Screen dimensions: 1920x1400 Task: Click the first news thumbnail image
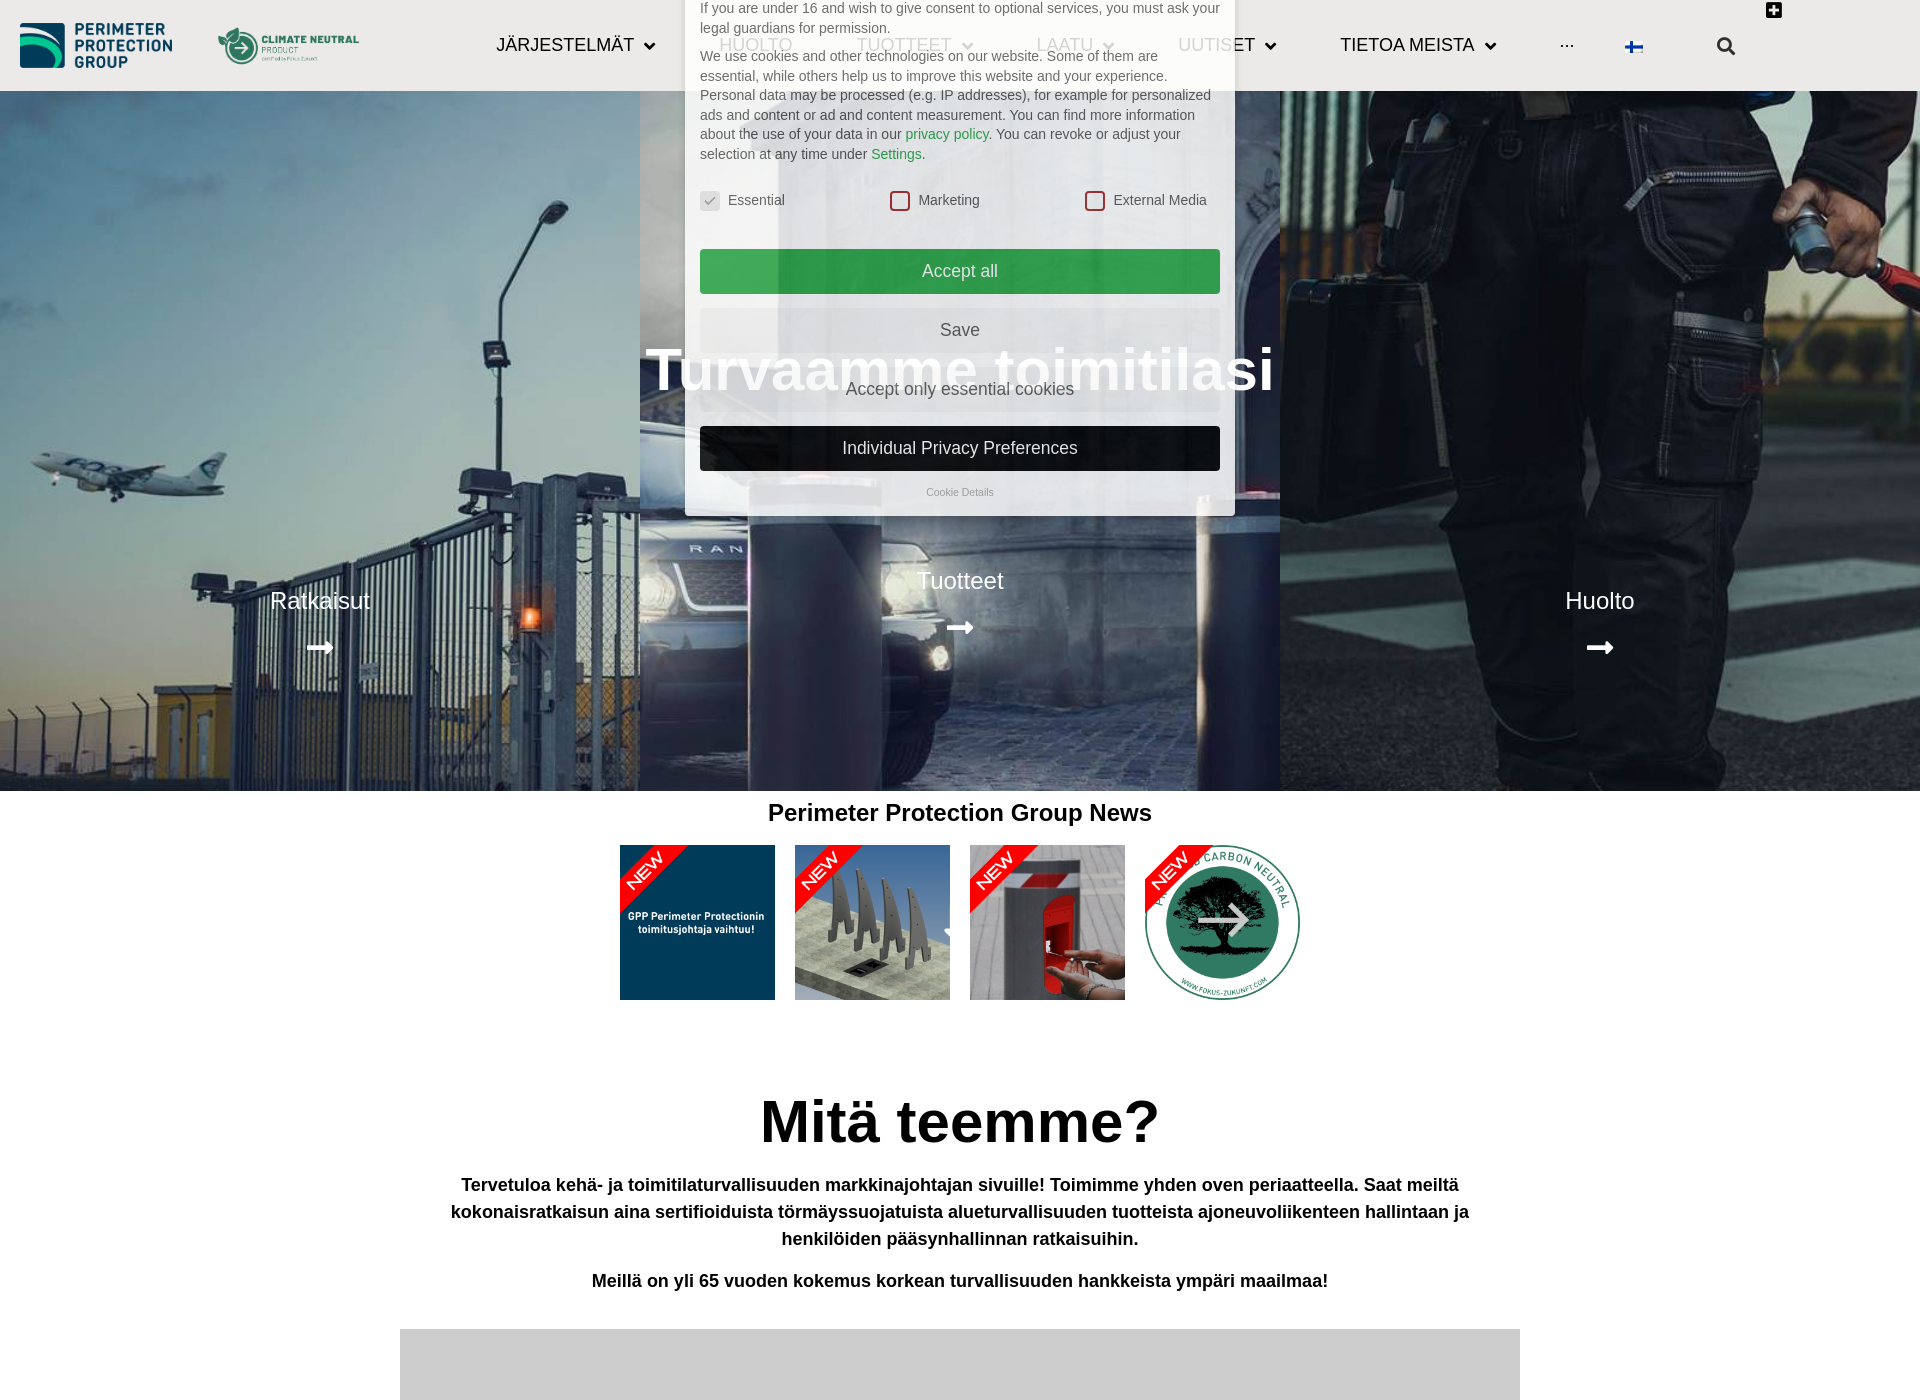pyautogui.click(x=698, y=923)
